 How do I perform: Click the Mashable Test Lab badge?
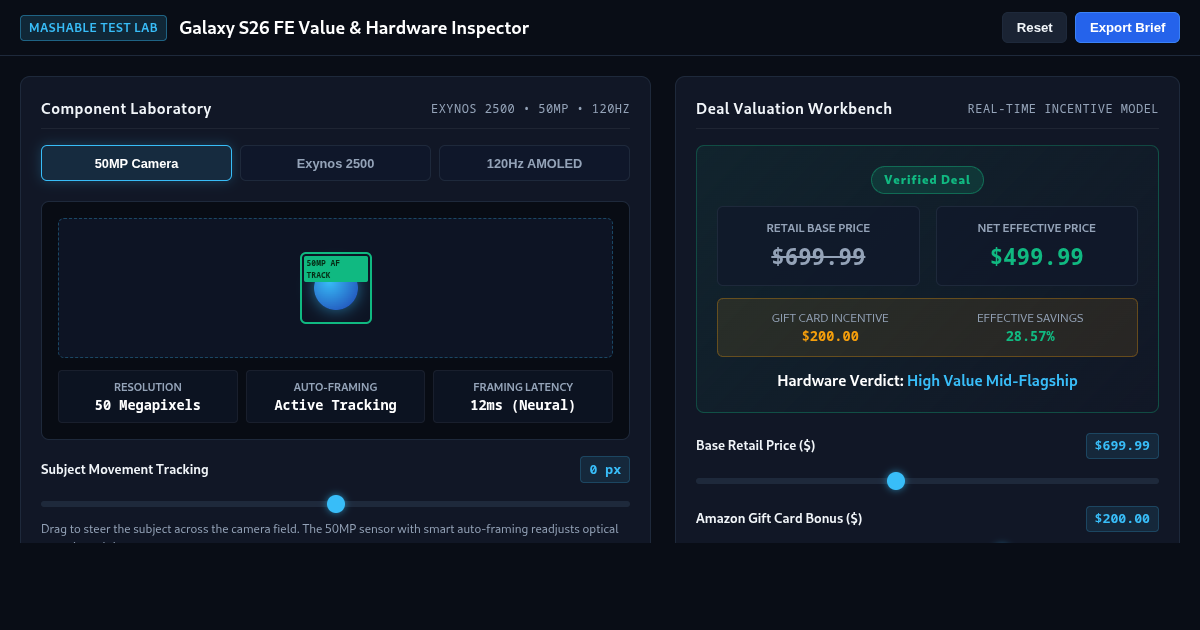pyautogui.click(x=93, y=27)
